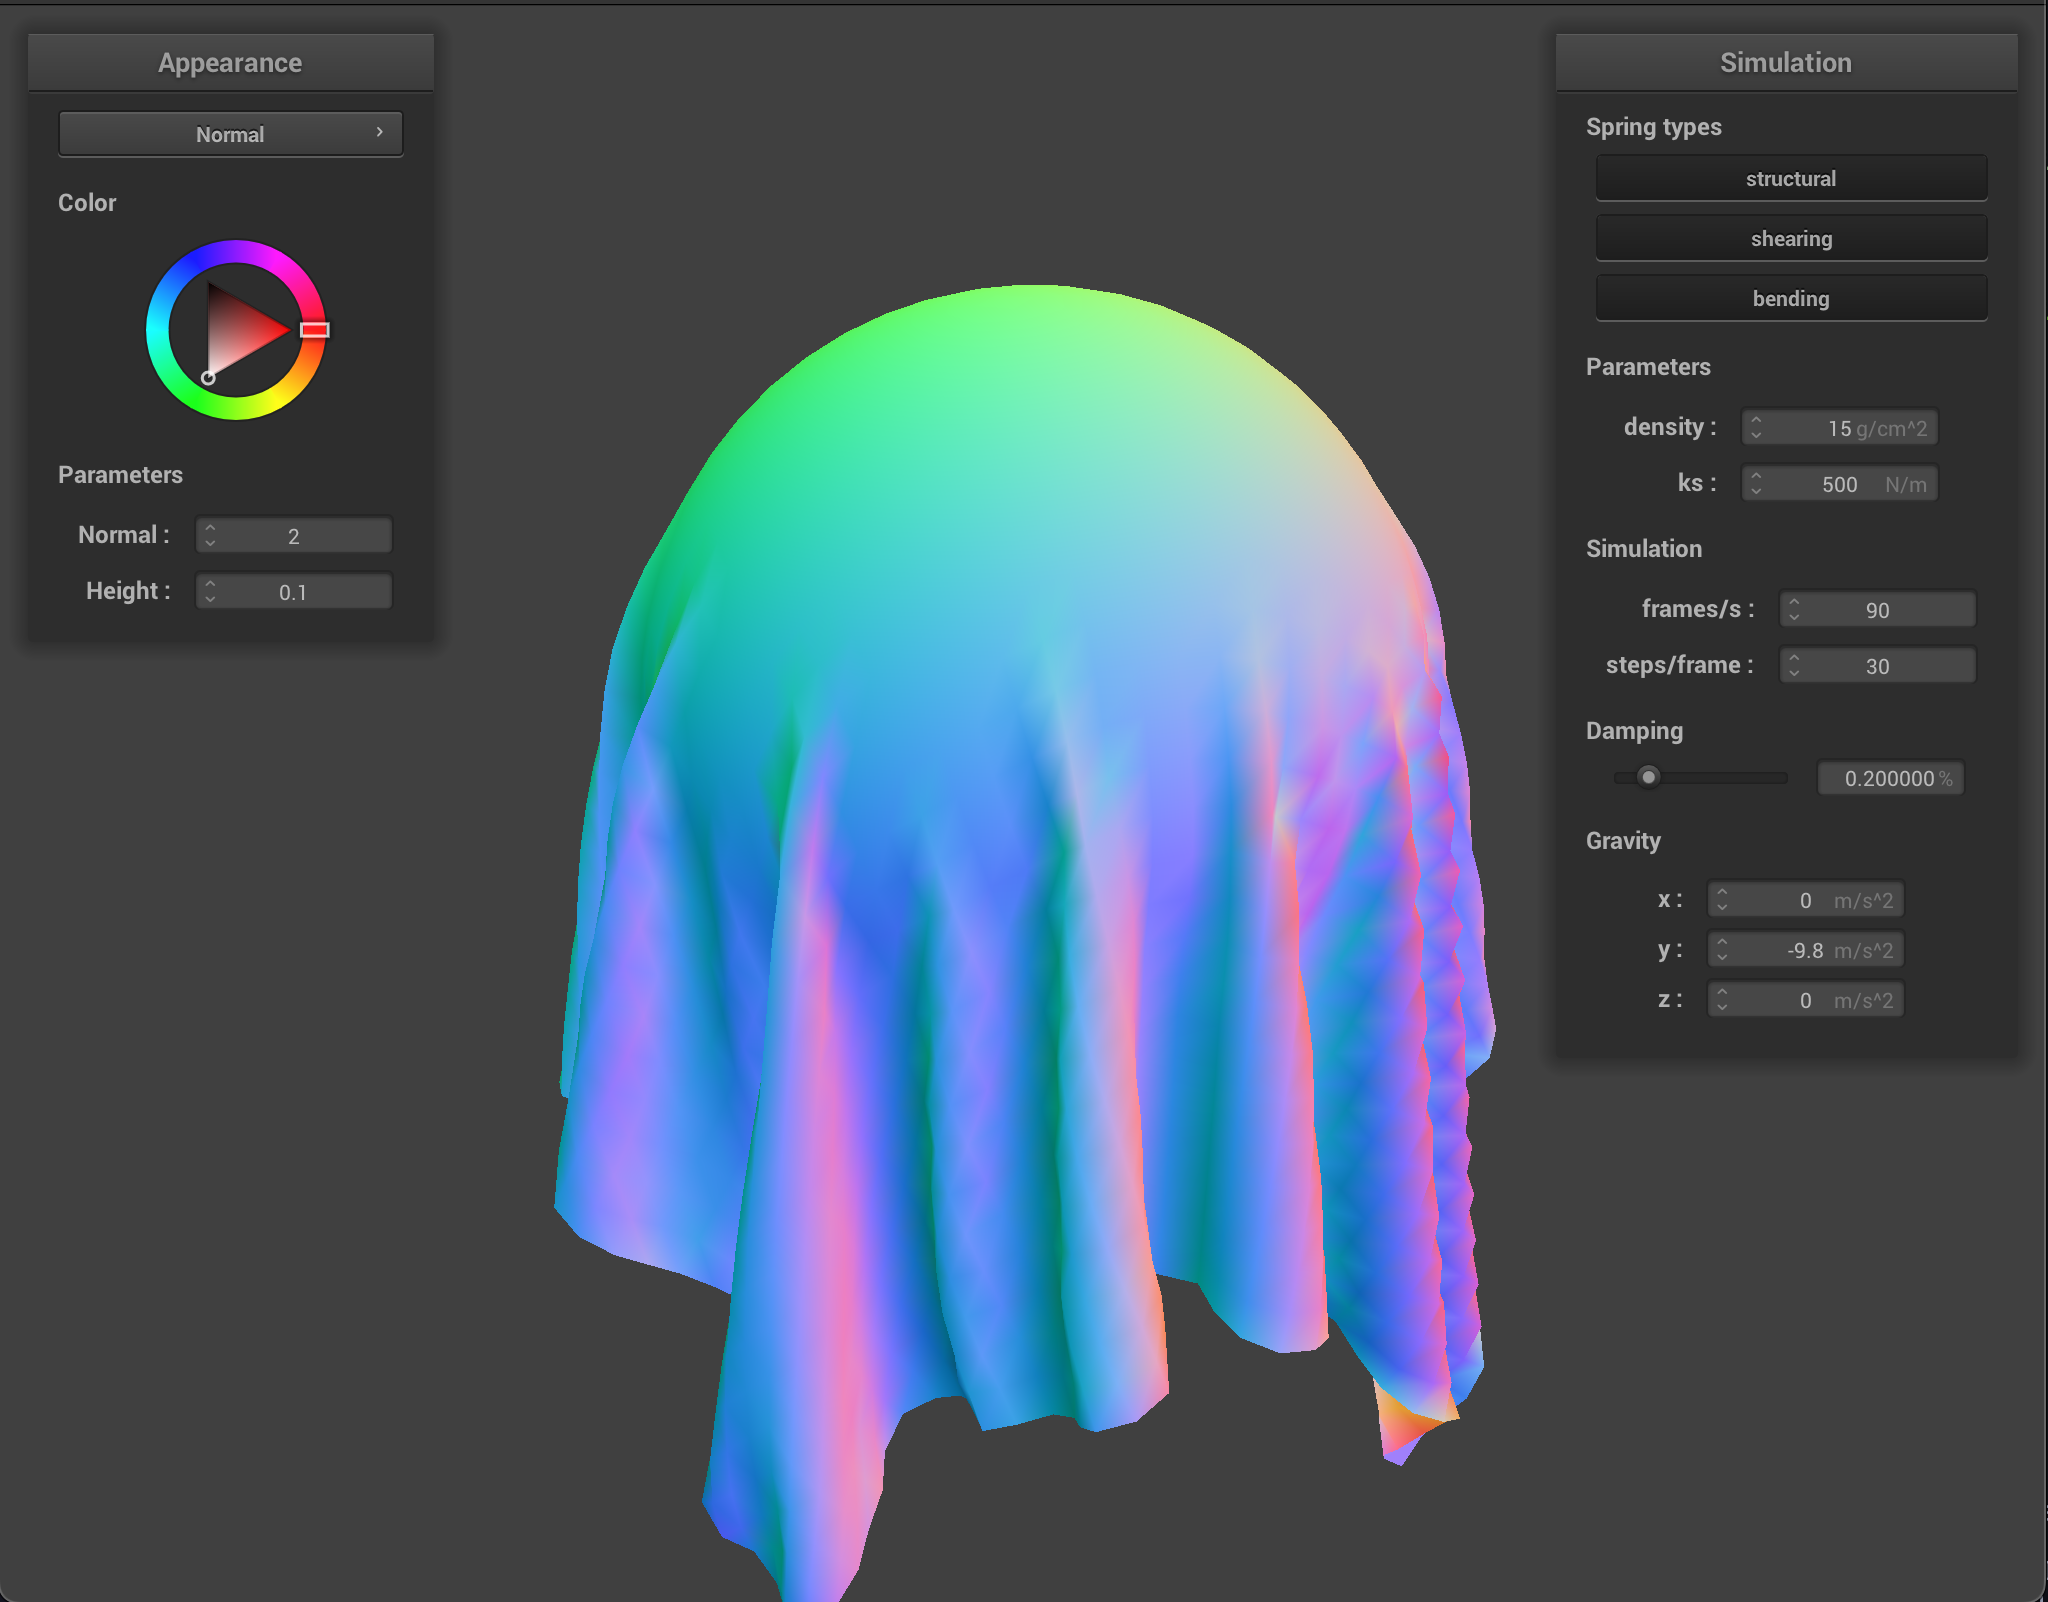Viewport: 2048px width, 1602px height.
Task: Toggle bending springs
Action: (1790, 298)
